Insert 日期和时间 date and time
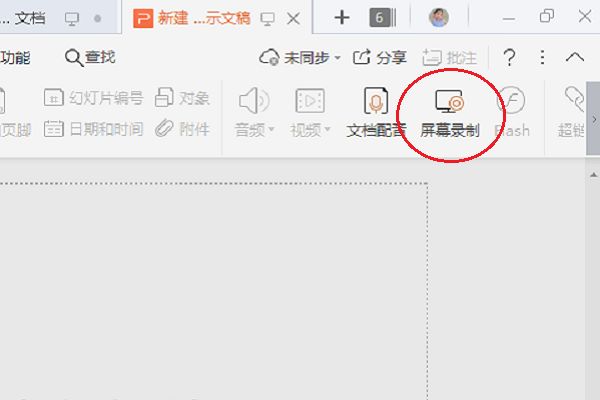Viewport: 600px width, 400px height. click(94, 129)
